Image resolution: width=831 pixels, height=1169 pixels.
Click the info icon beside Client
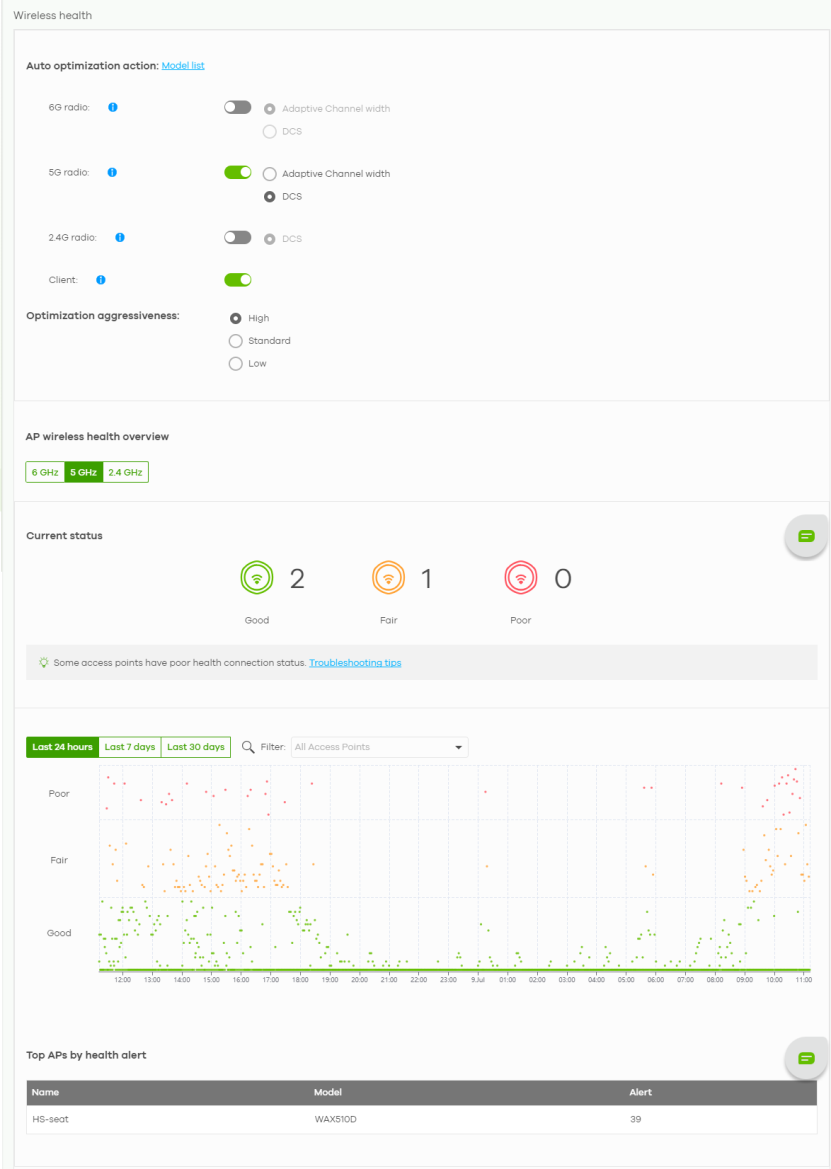(101, 280)
